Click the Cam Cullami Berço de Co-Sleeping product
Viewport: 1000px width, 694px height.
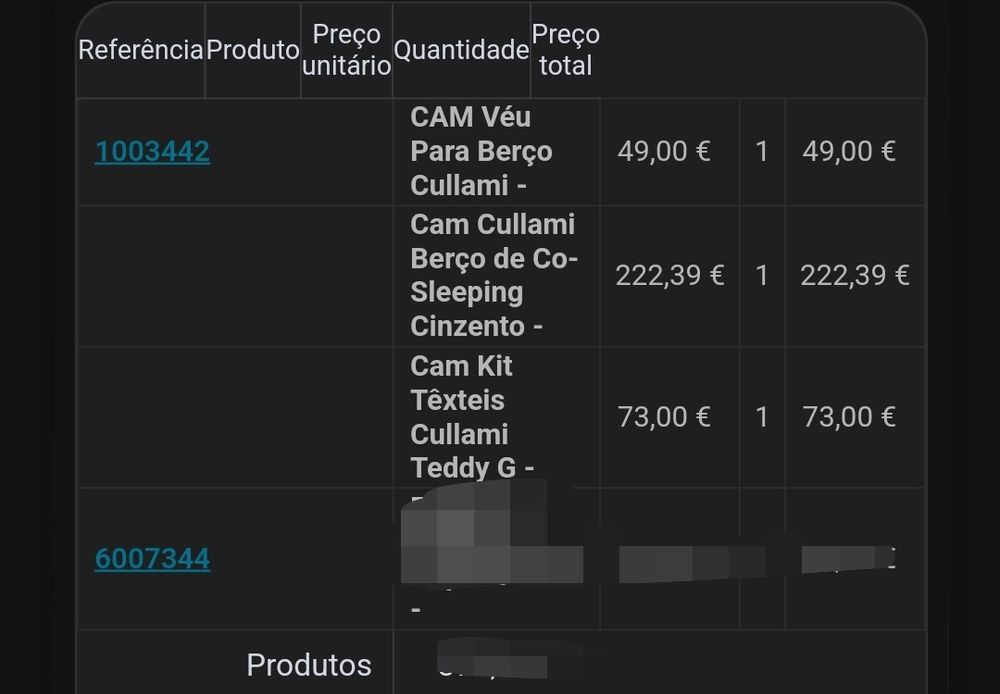[x=493, y=276]
